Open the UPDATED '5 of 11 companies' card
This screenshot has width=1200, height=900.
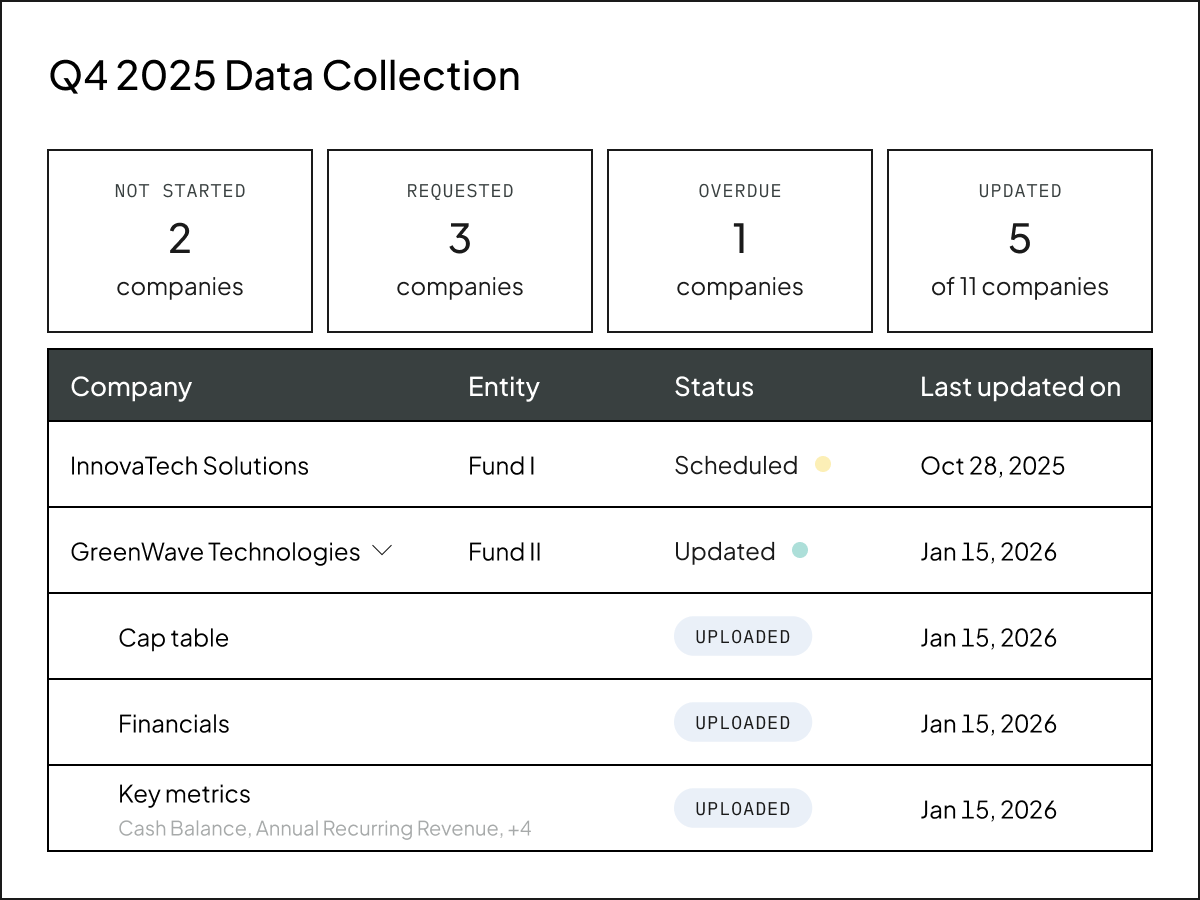coord(1020,240)
